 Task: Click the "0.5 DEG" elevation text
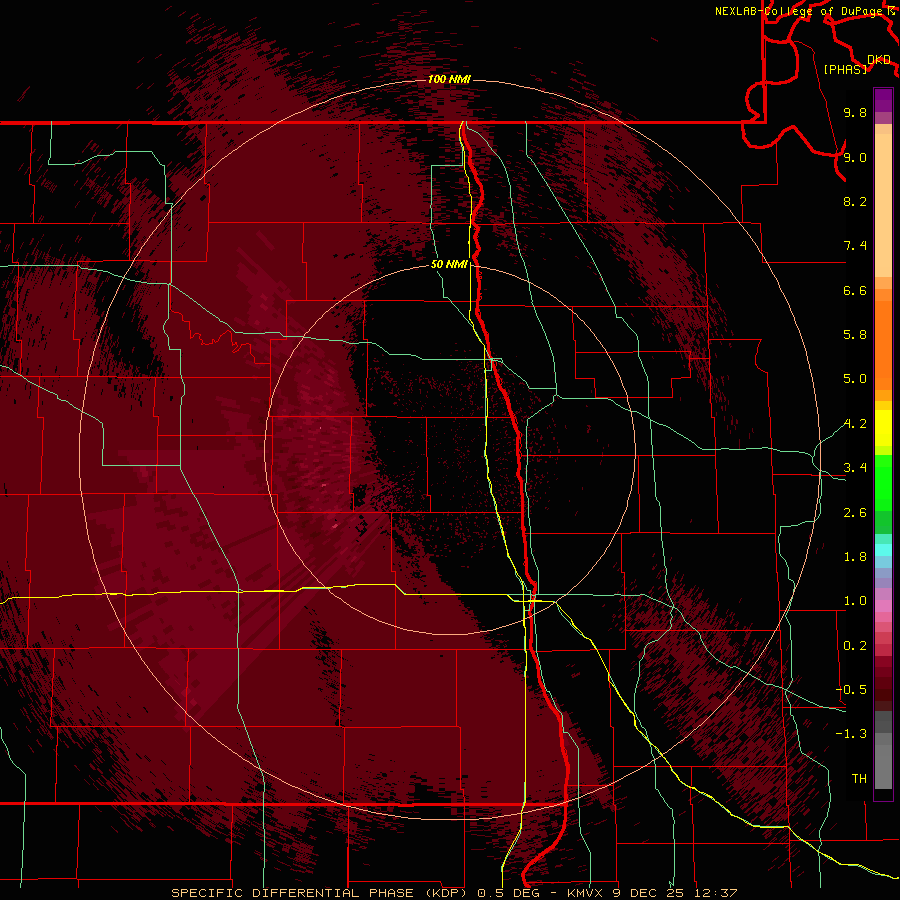[509, 893]
